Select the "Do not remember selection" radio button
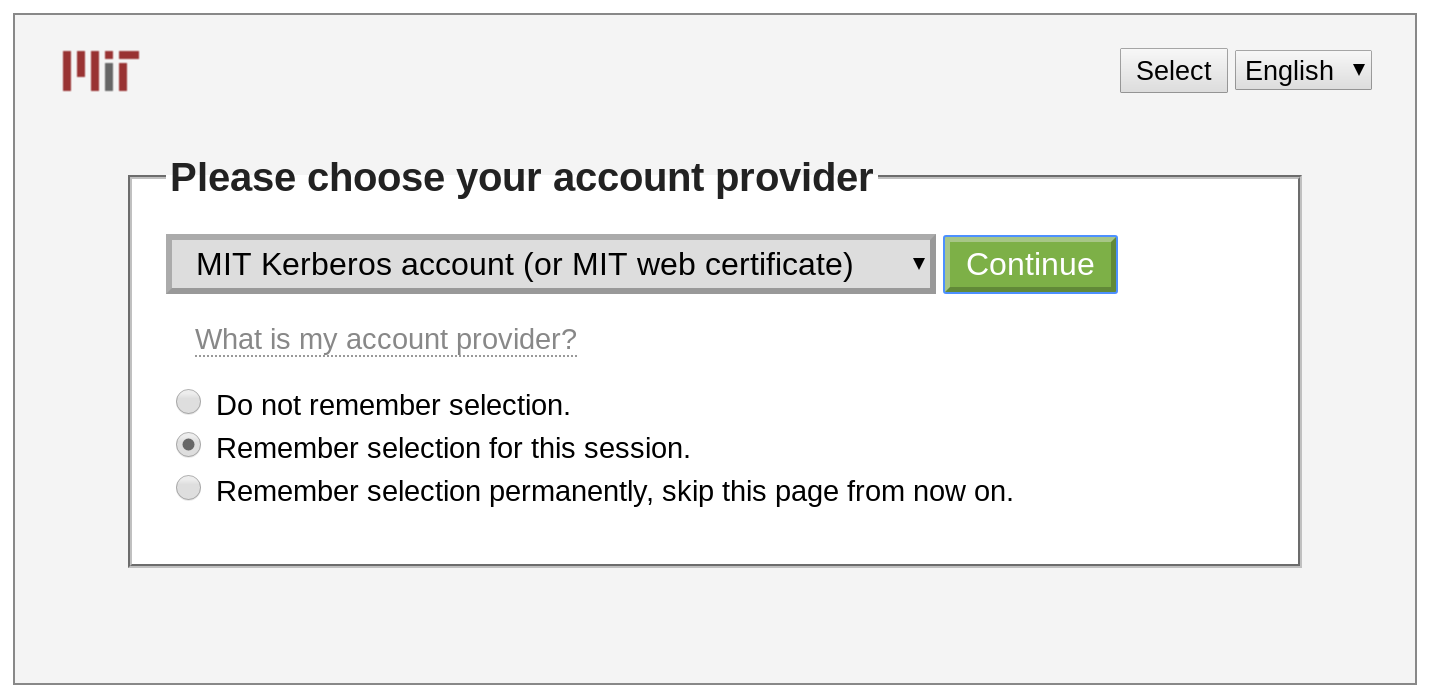Image resolution: width=1433 pixels, height=699 pixels. [188, 402]
